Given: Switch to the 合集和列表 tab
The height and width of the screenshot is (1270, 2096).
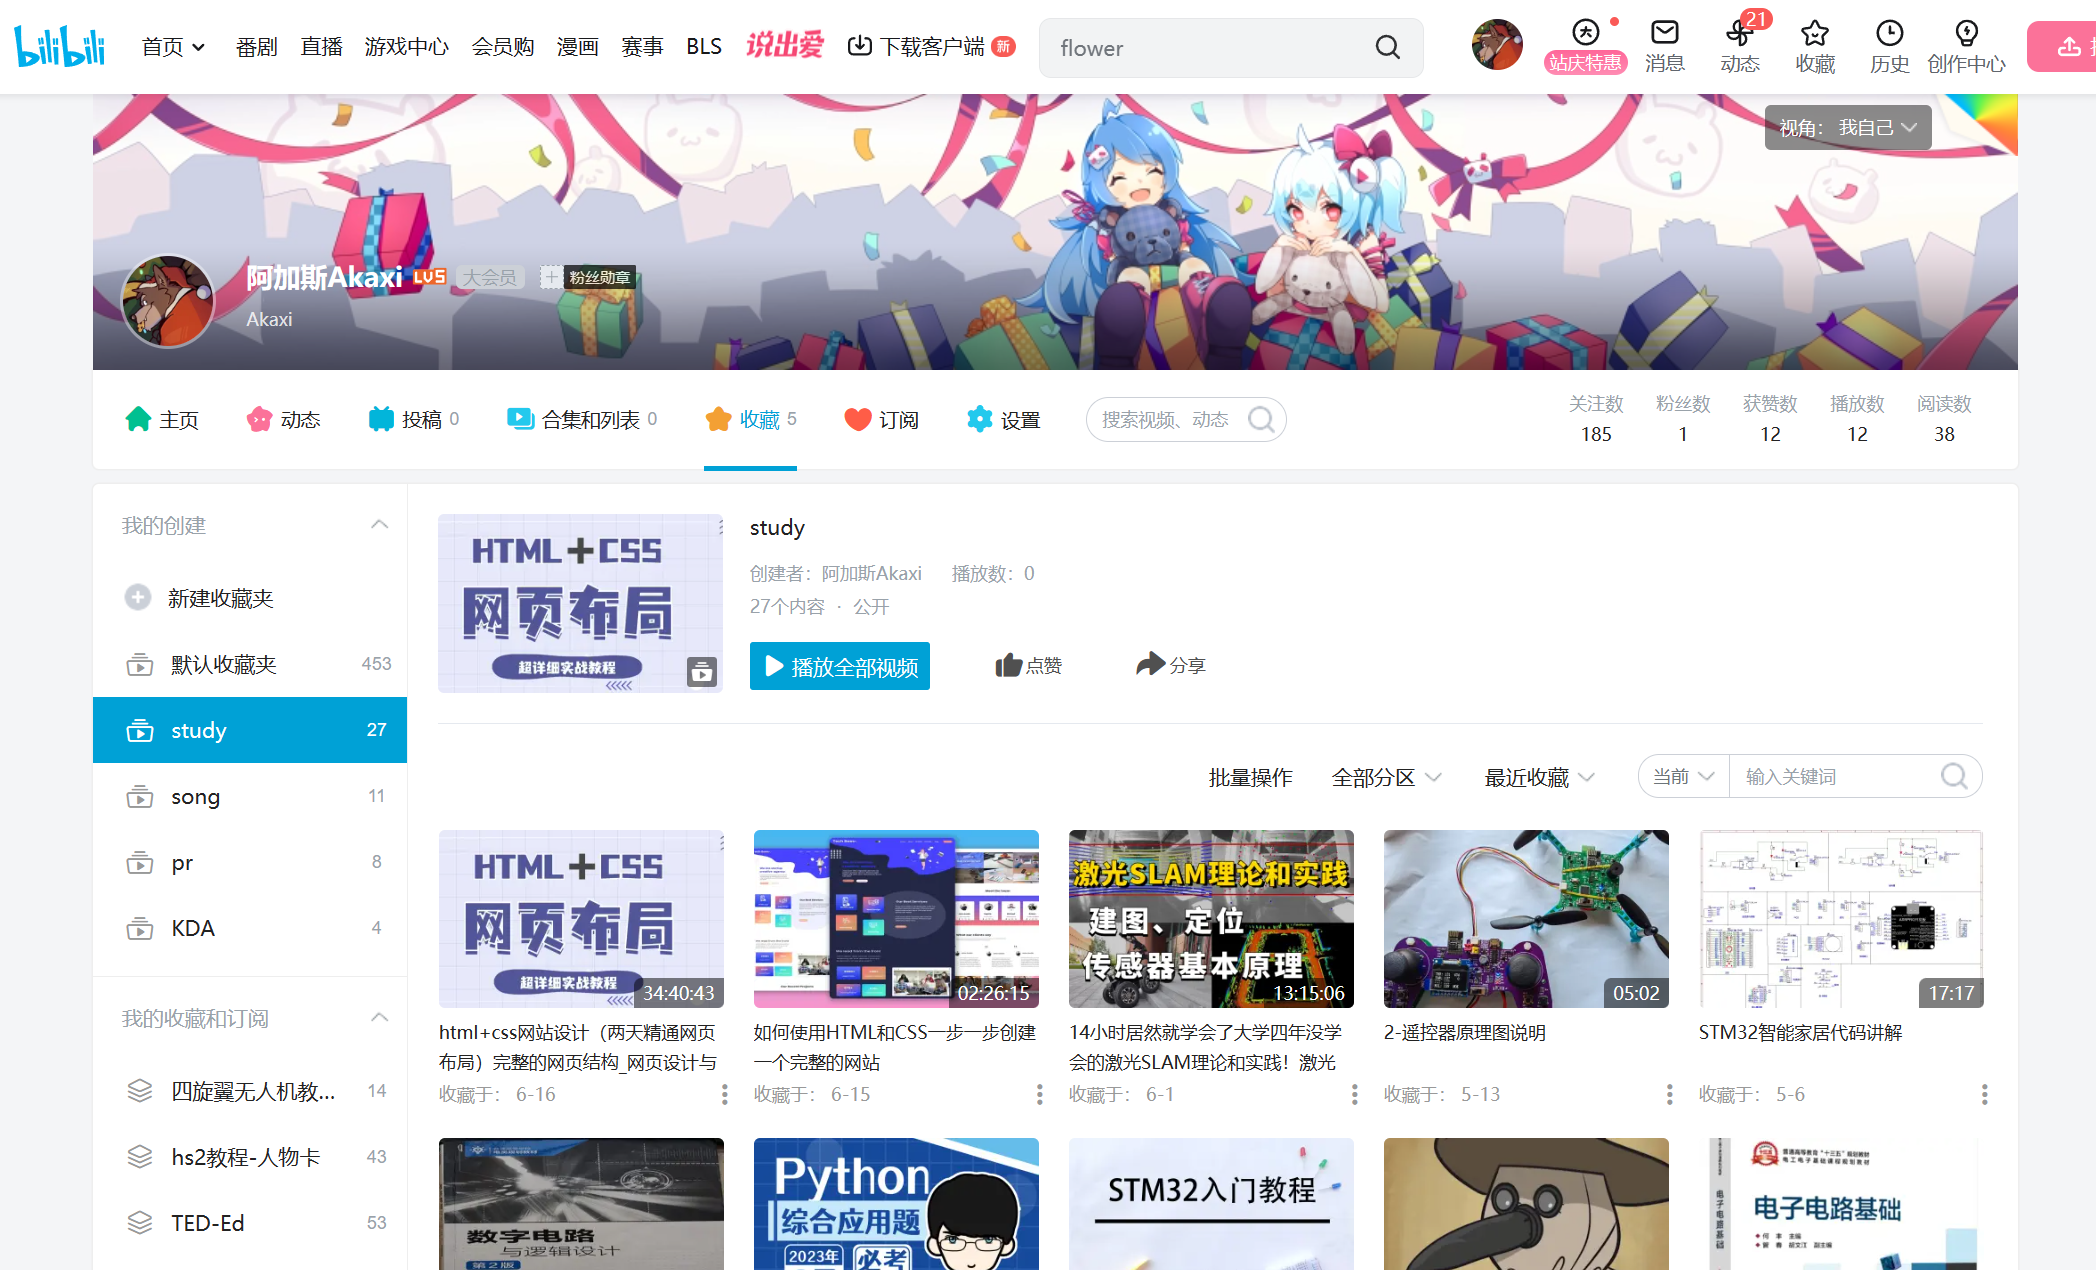Looking at the screenshot, I should 582,419.
